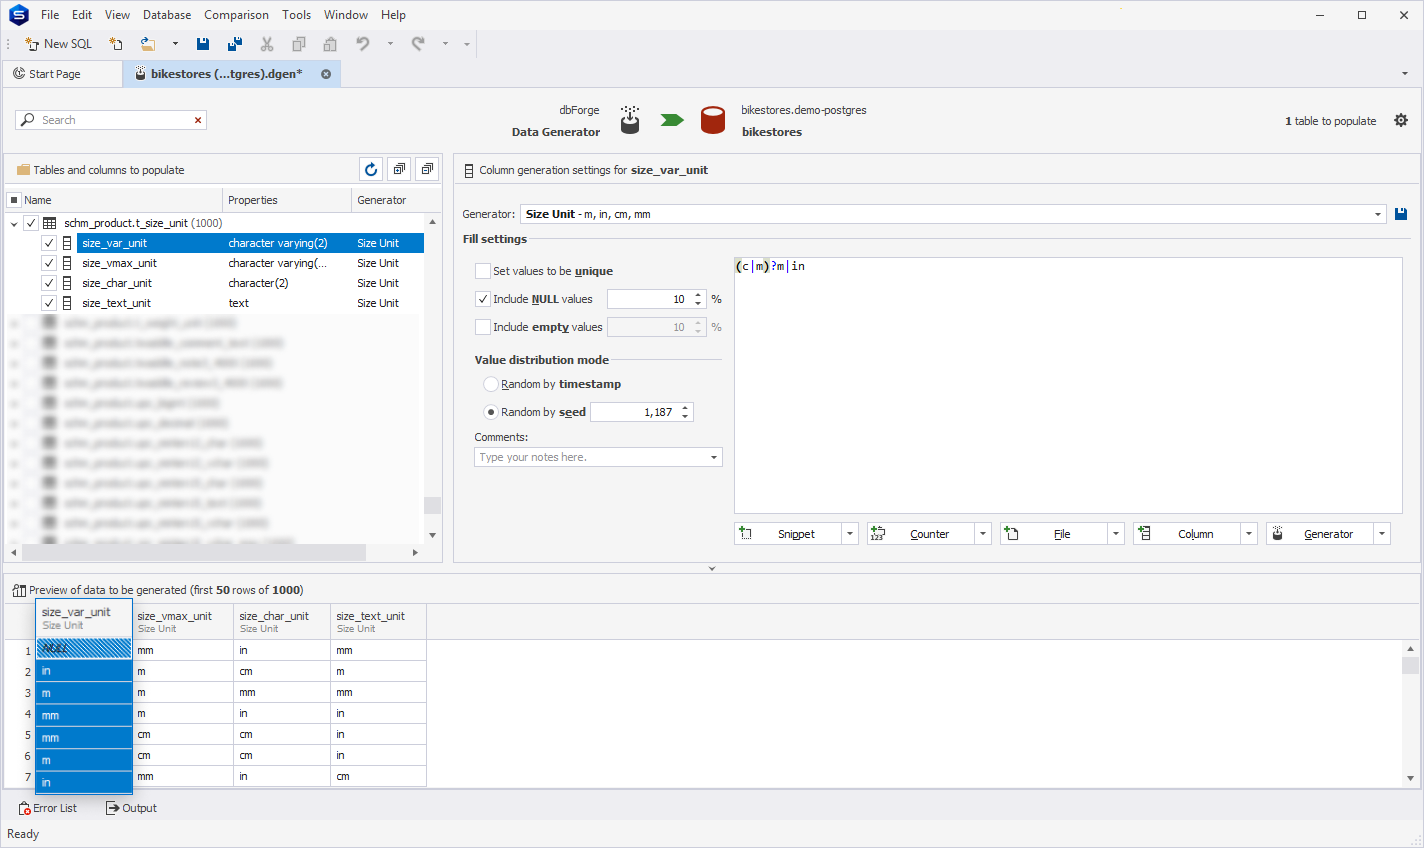Expand the Counter button dropdown arrow
This screenshot has width=1424, height=848.
pyautogui.click(x=983, y=534)
